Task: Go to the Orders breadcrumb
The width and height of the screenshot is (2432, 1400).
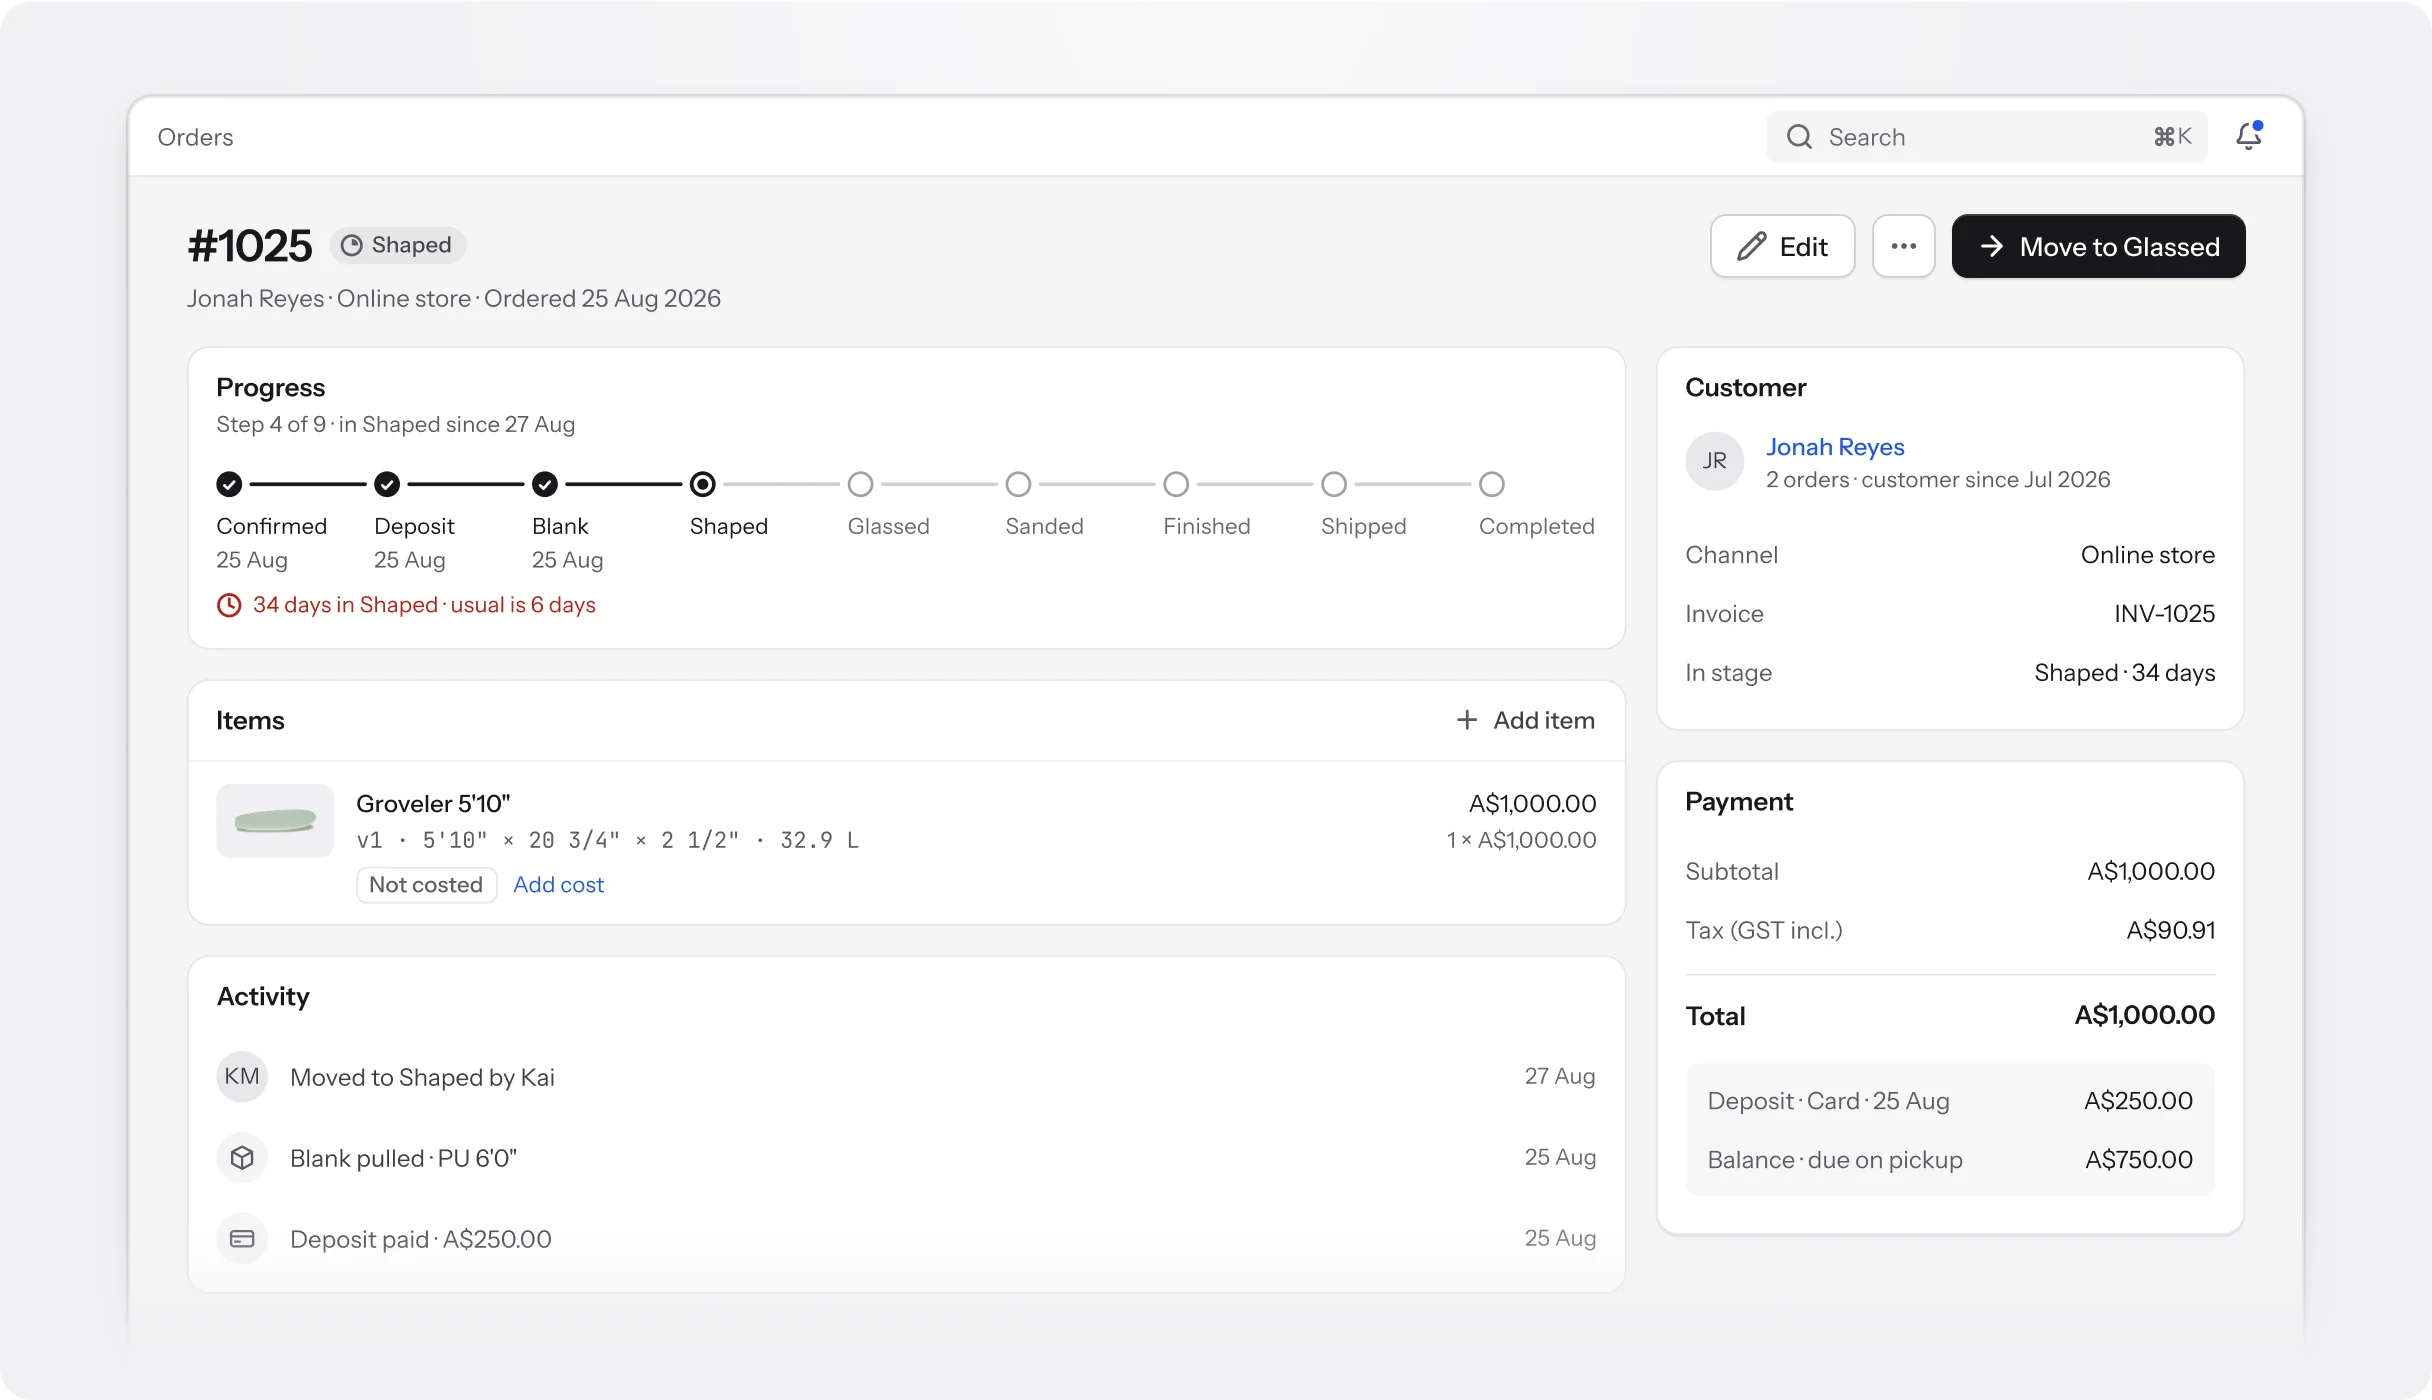Action: coord(195,137)
